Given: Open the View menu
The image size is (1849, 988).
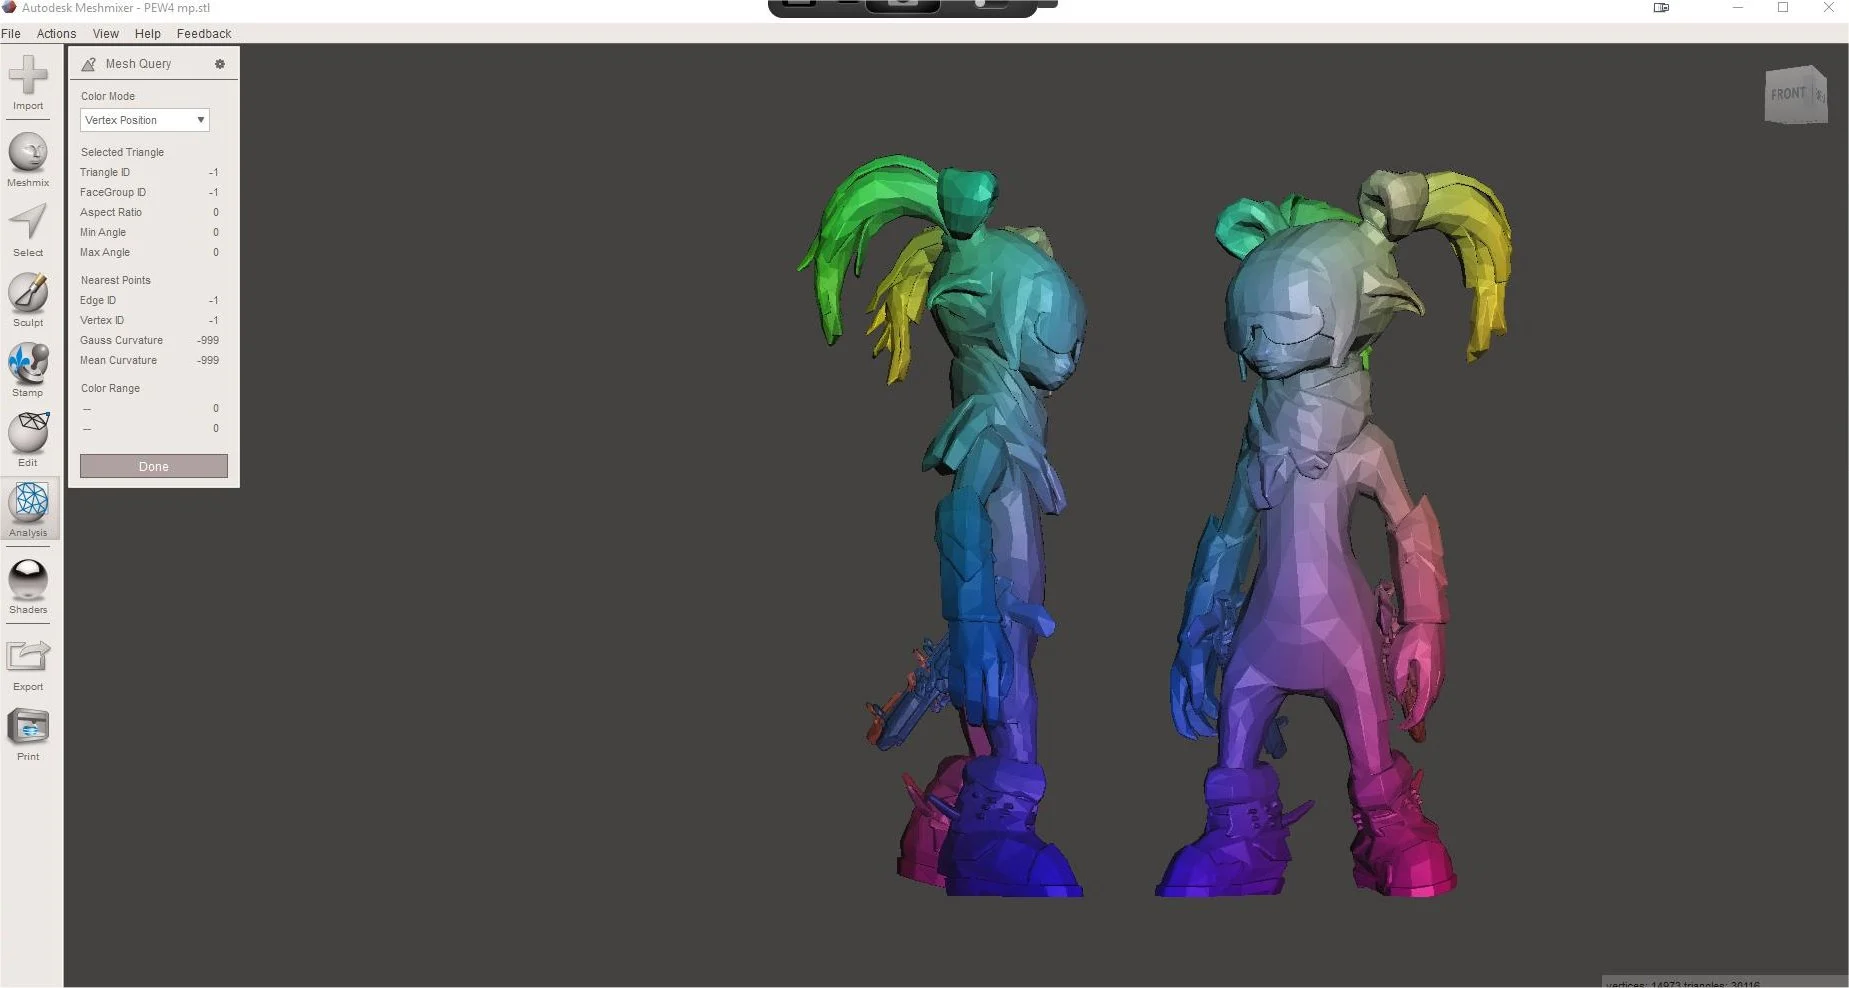Looking at the screenshot, I should 106,33.
